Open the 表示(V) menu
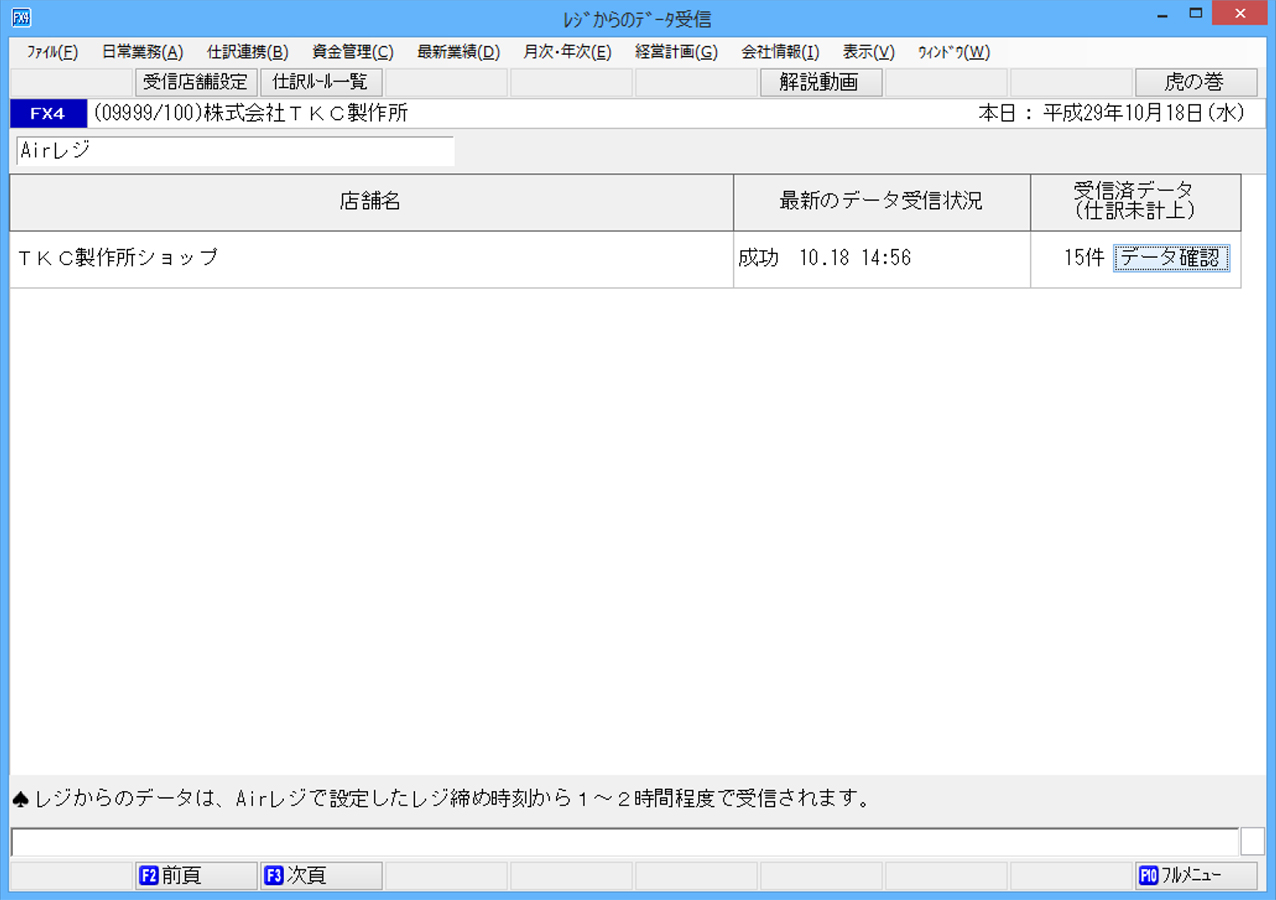This screenshot has height=900, width=1276. pos(868,53)
